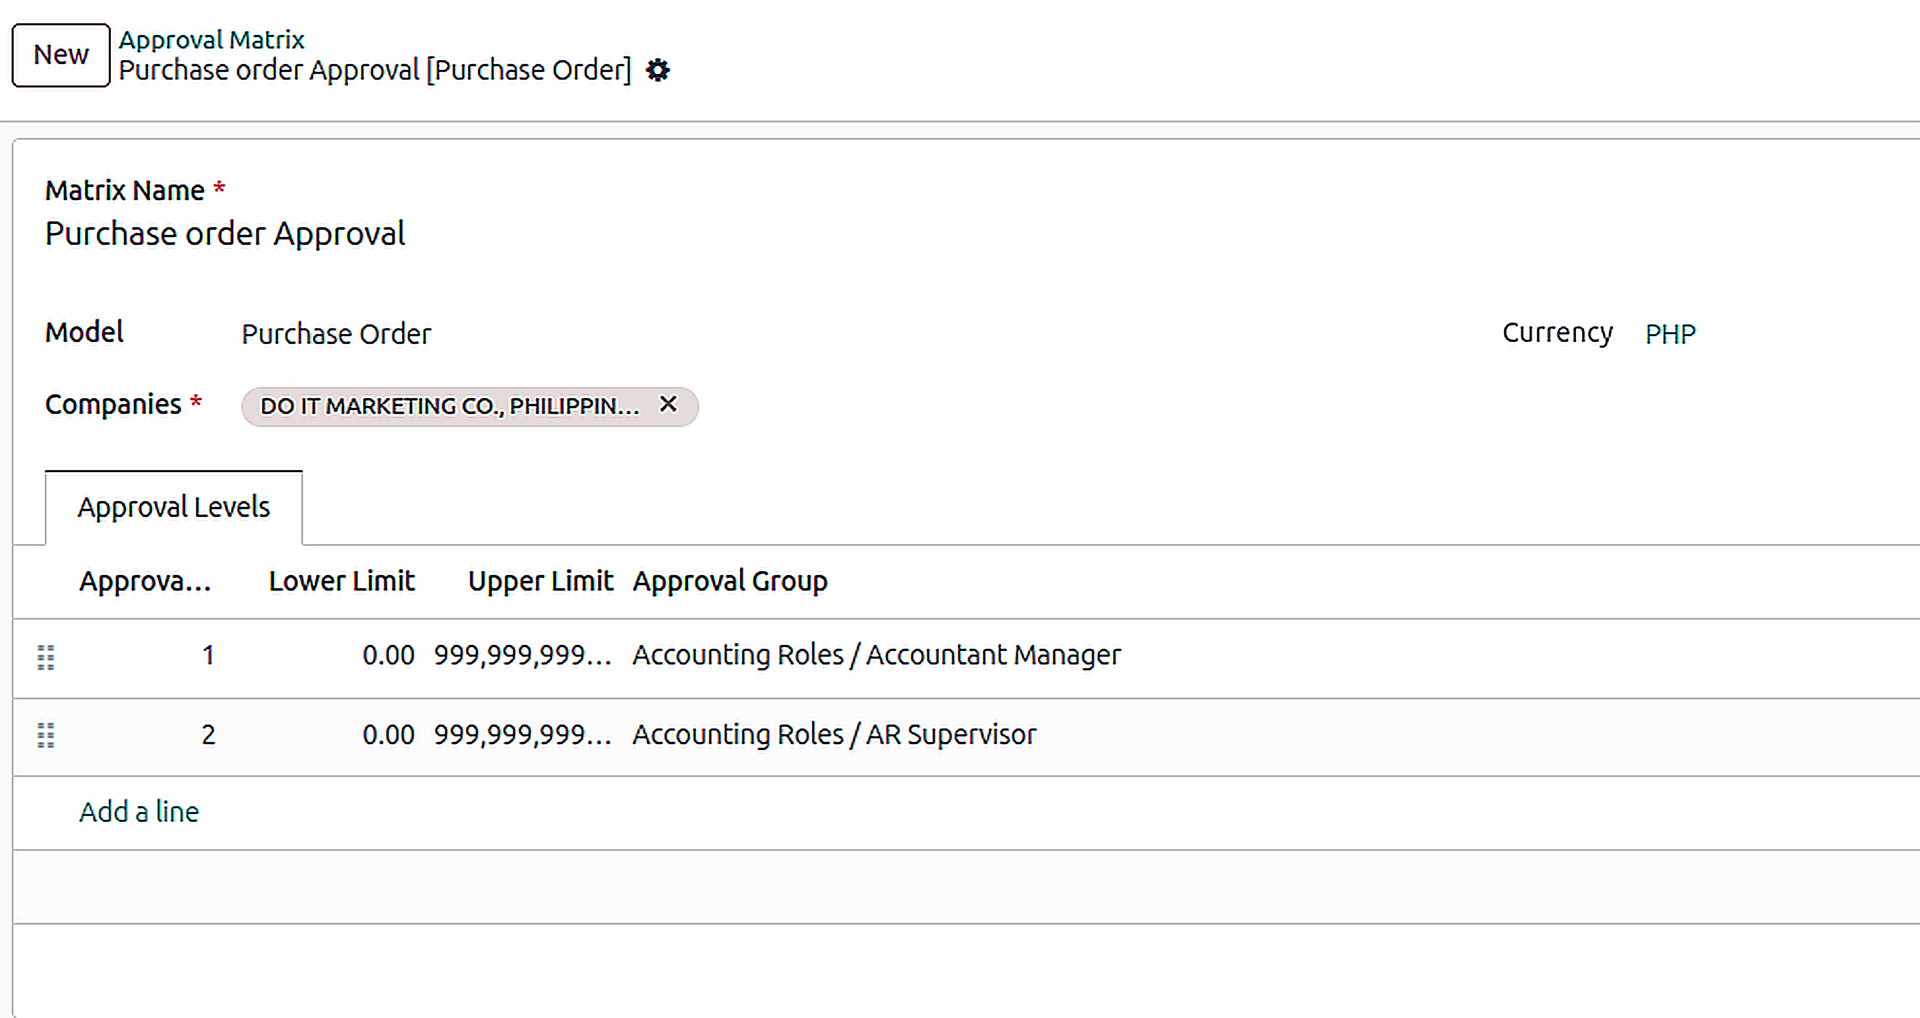
Task: Select Accountant Manager approval group cell
Action: 876,655
